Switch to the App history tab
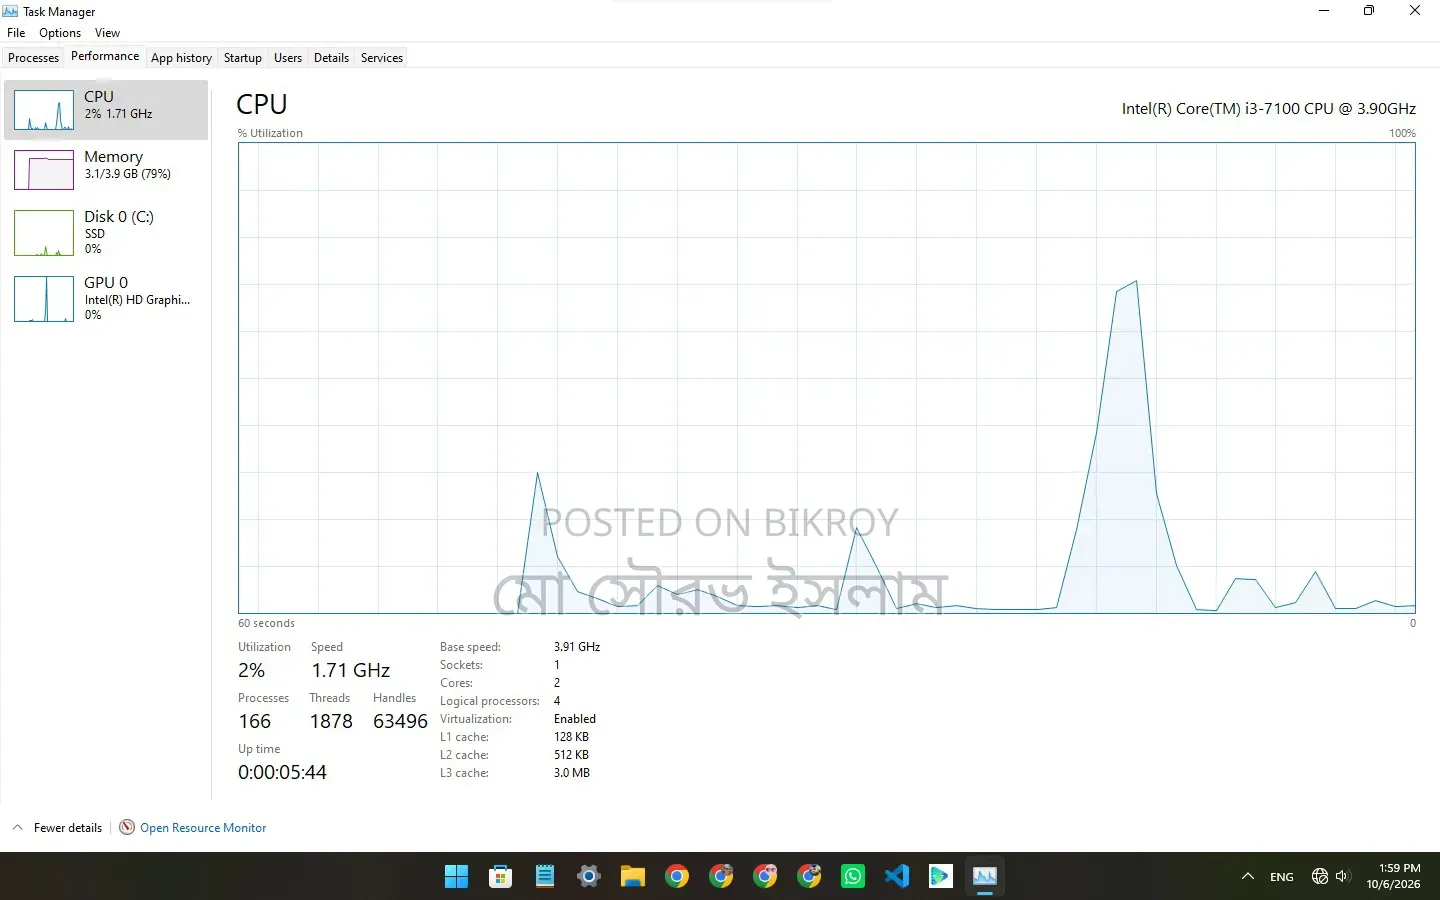 (181, 58)
